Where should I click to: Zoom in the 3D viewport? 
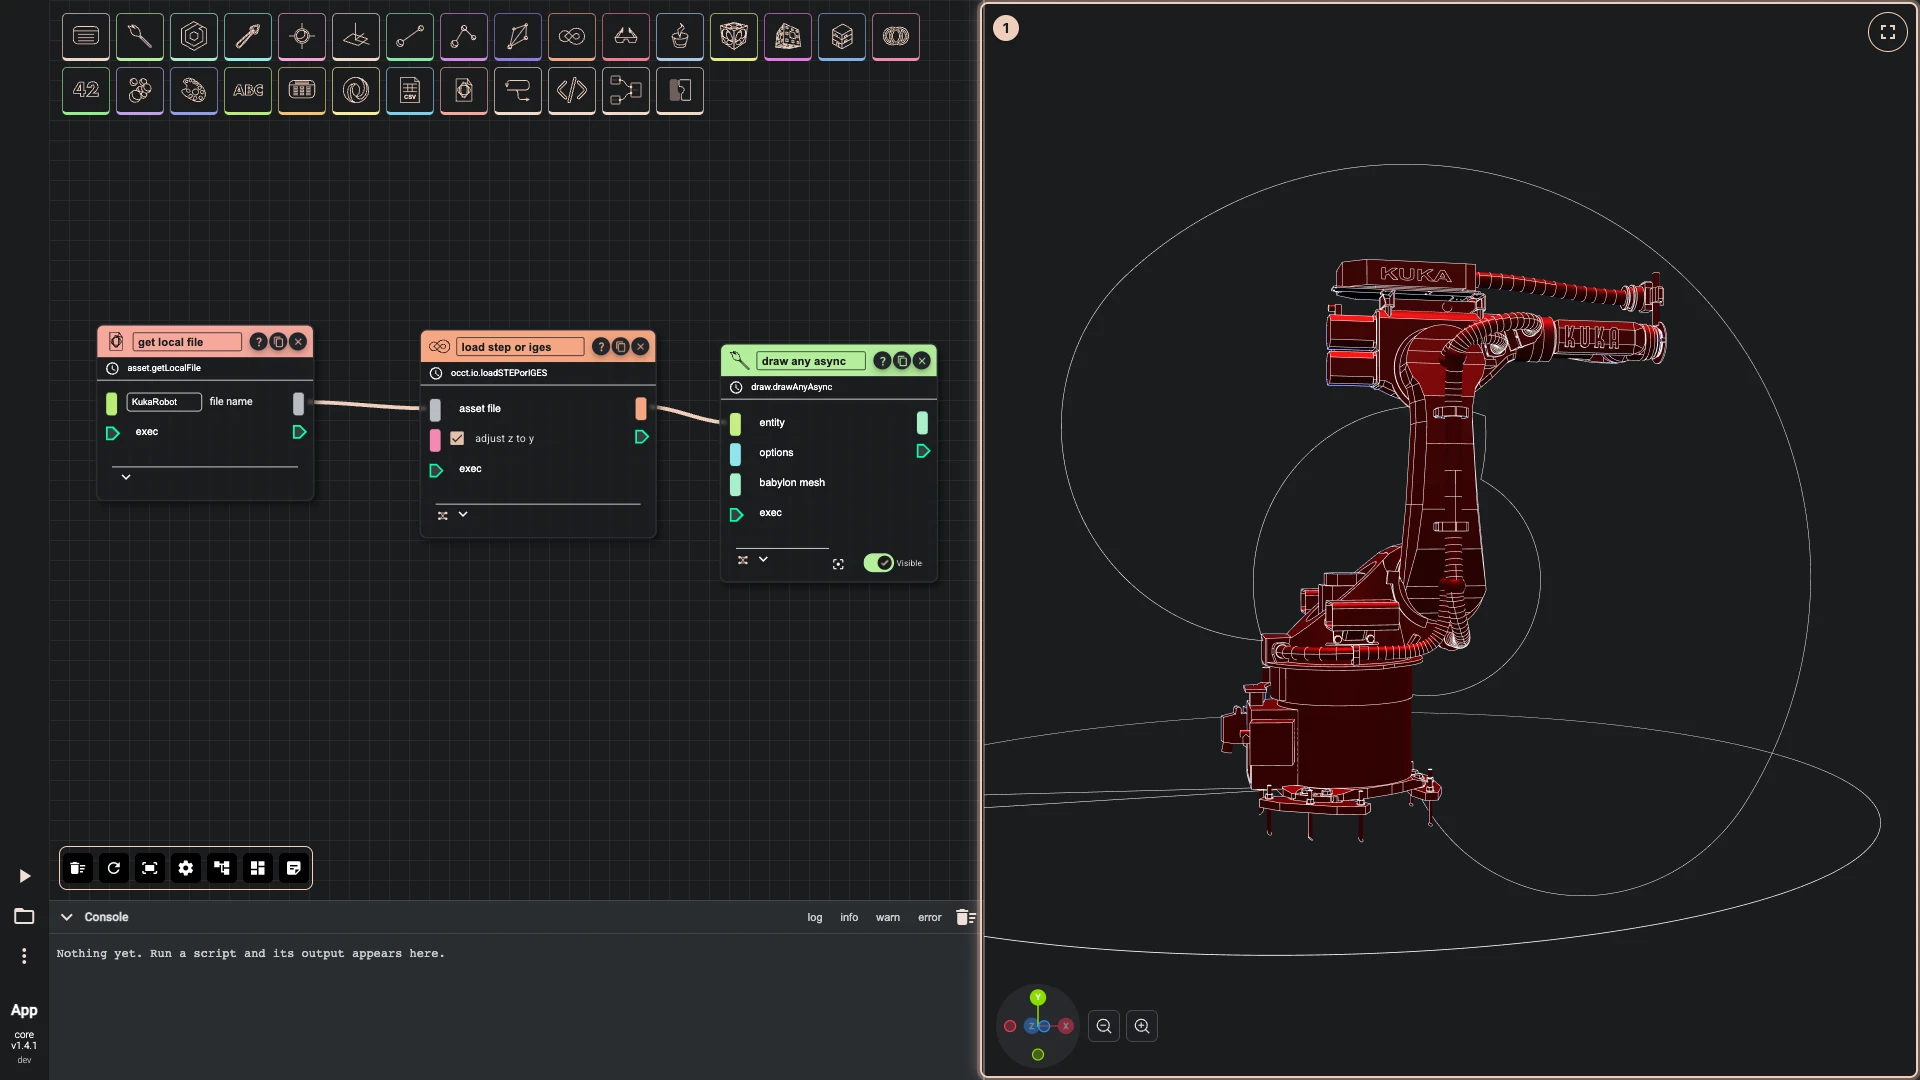point(1142,1026)
